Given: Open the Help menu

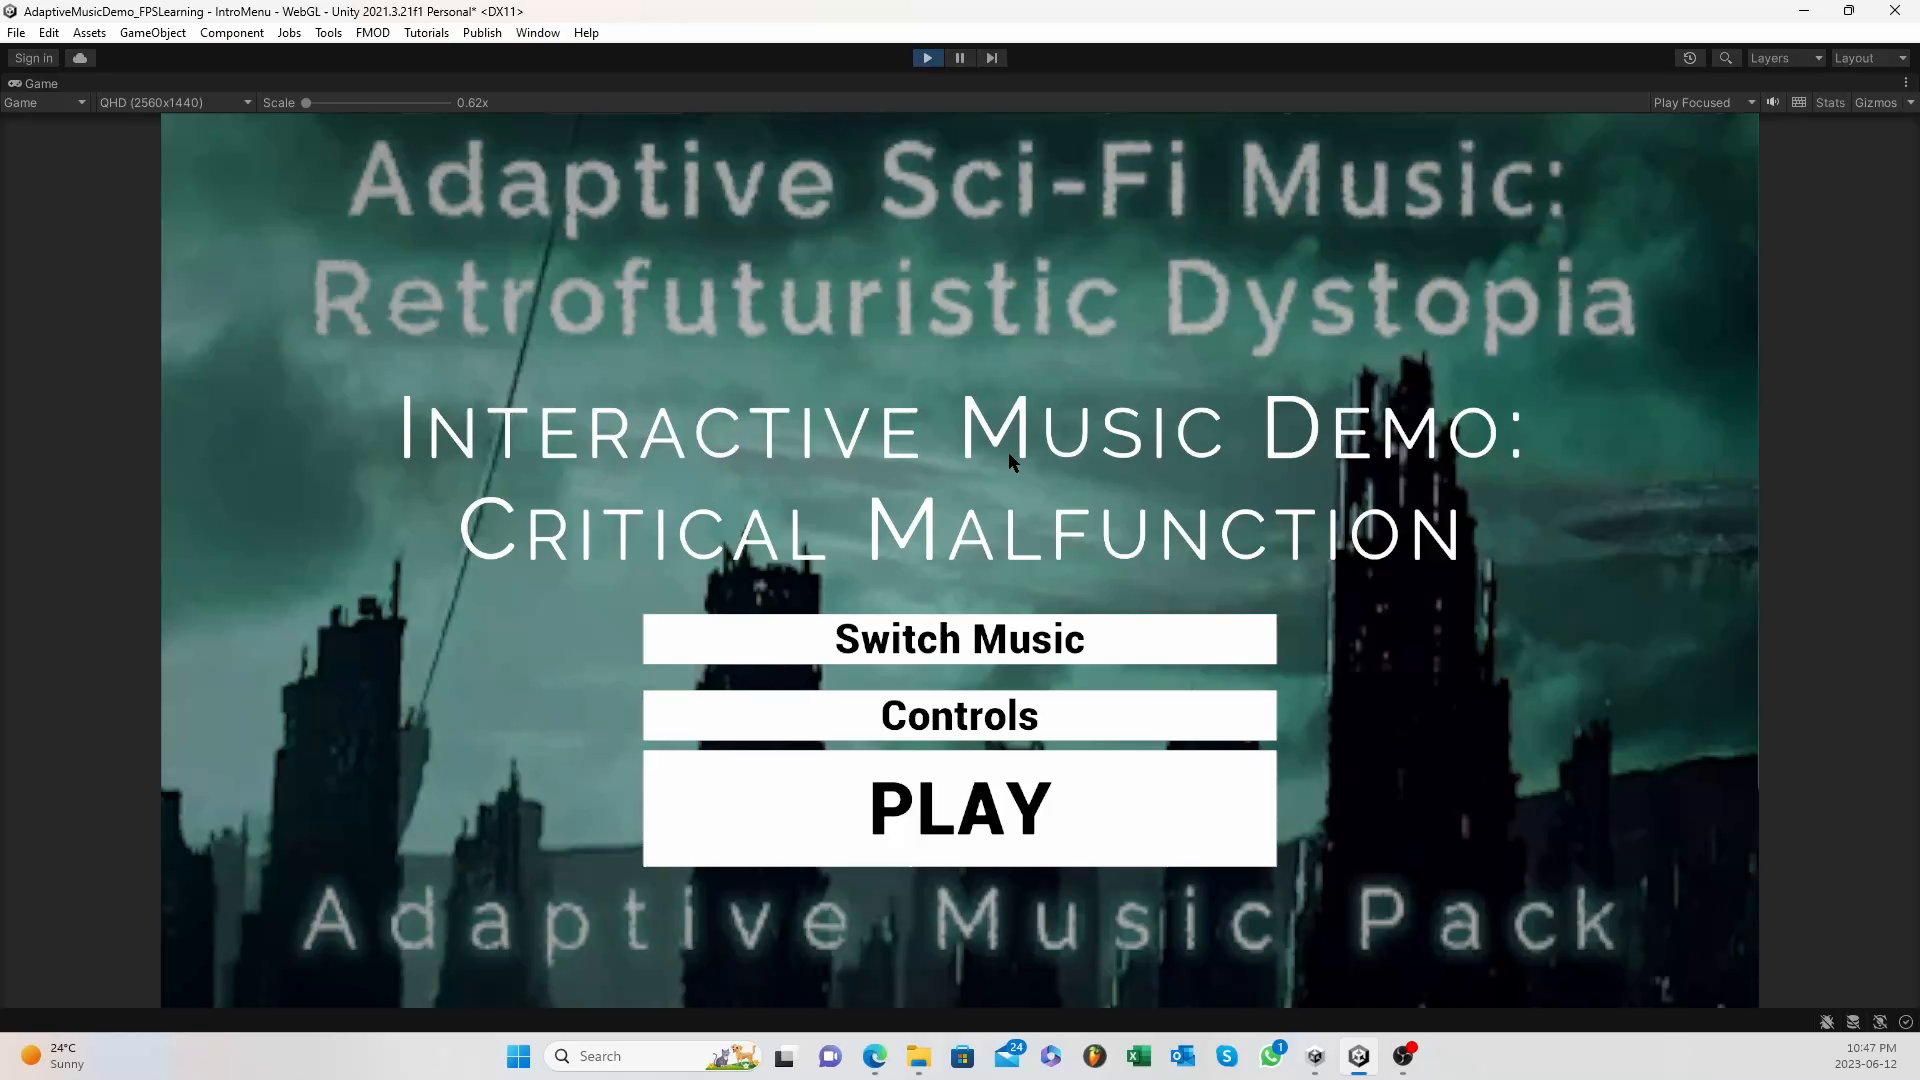Looking at the screenshot, I should (586, 32).
